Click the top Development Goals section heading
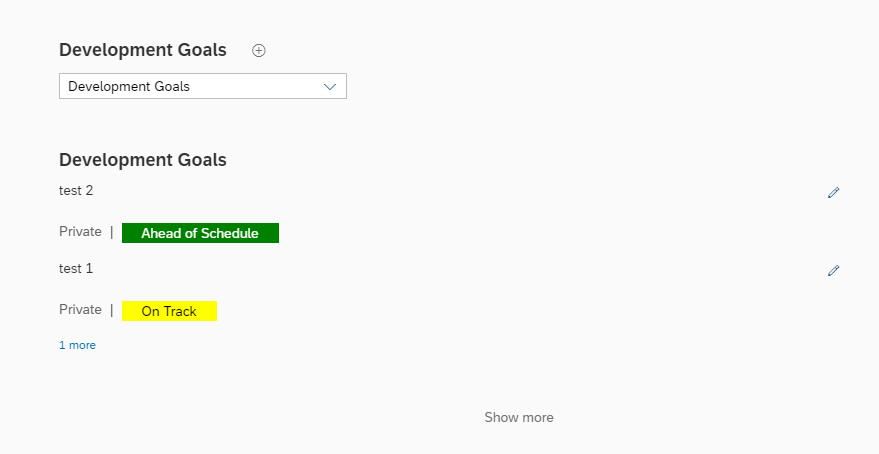This screenshot has width=879, height=454. click(143, 50)
